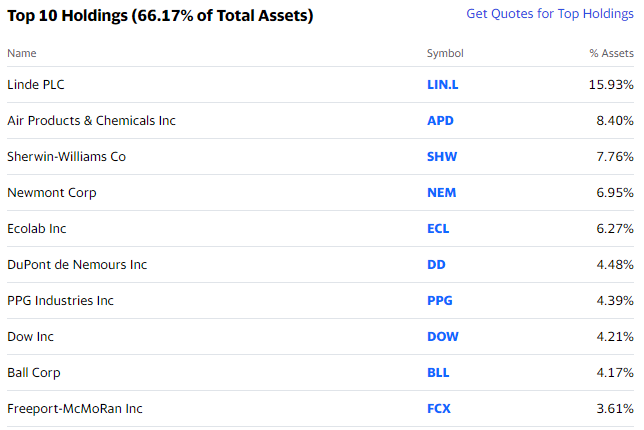Open the DD ticker link
The image size is (644, 430).
[x=436, y=264]
